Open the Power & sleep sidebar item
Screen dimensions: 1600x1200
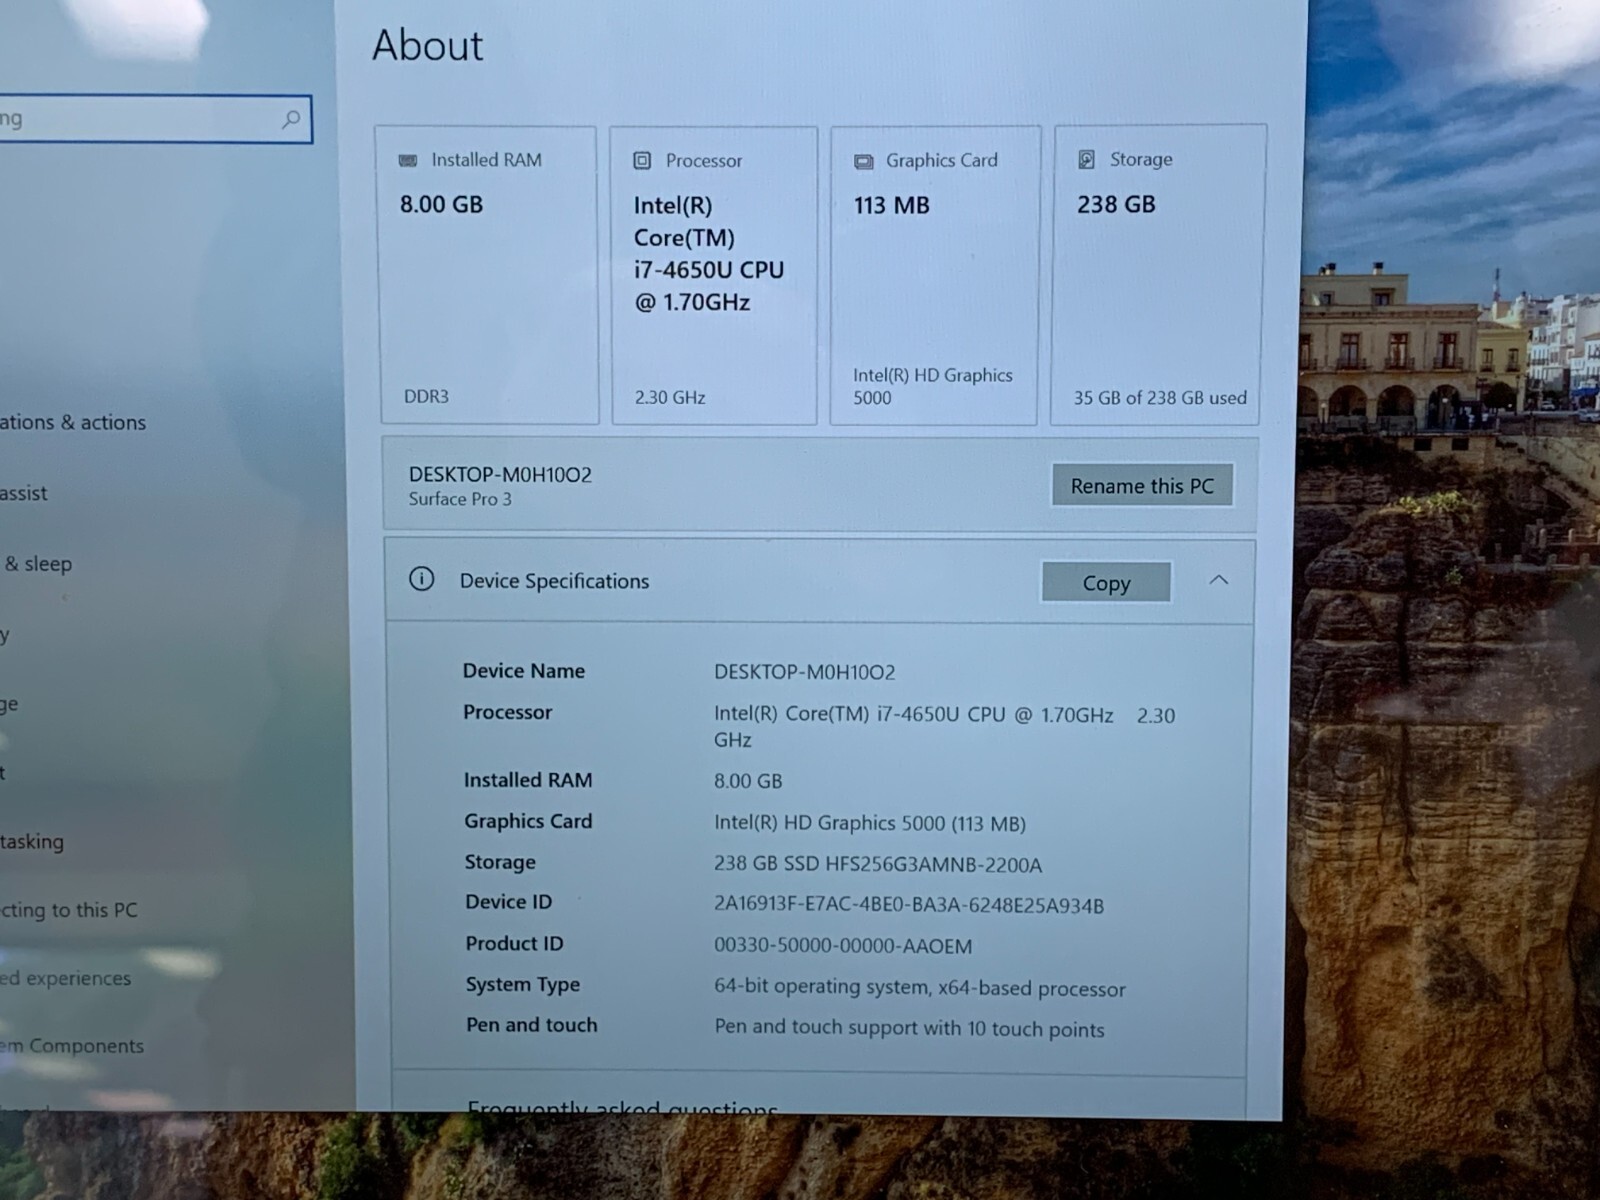tap(37, 564)
